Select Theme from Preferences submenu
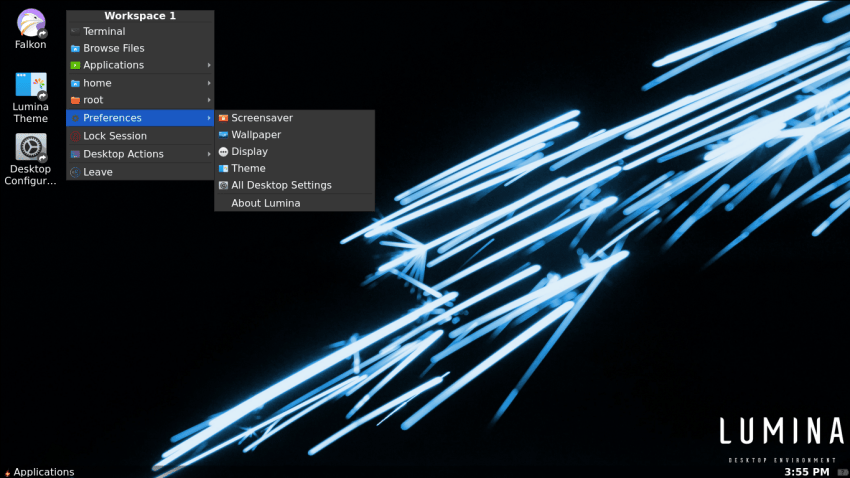The width and height of the screenshot is (850, 478). point(248,169)
